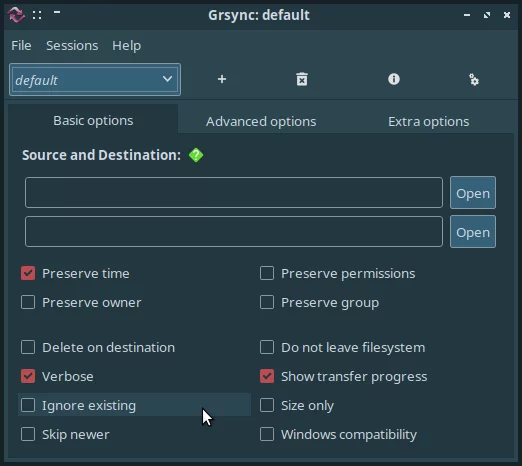Close the Grsync window

click(x=507, y=15)
